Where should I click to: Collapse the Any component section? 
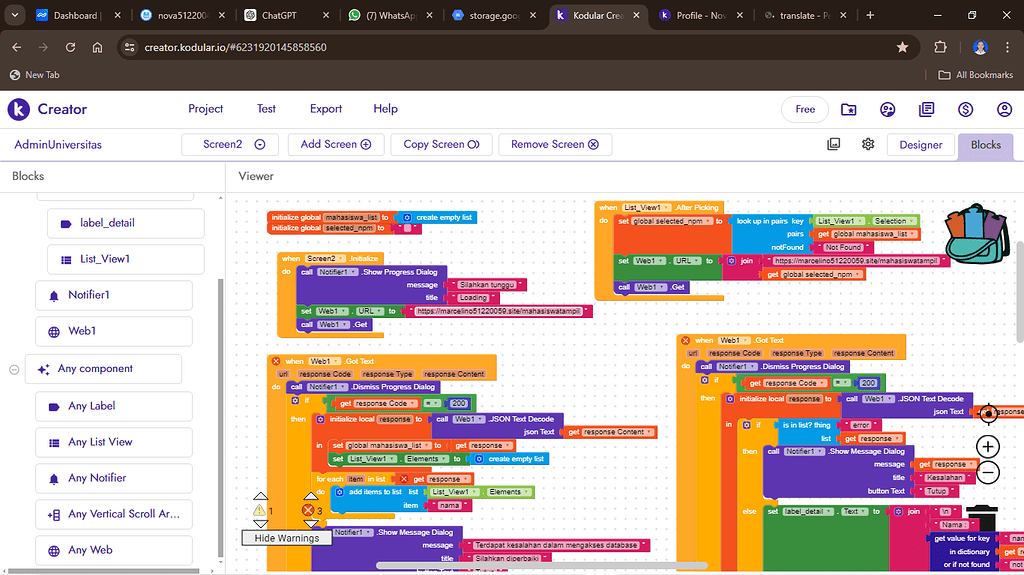click(14, 369)
